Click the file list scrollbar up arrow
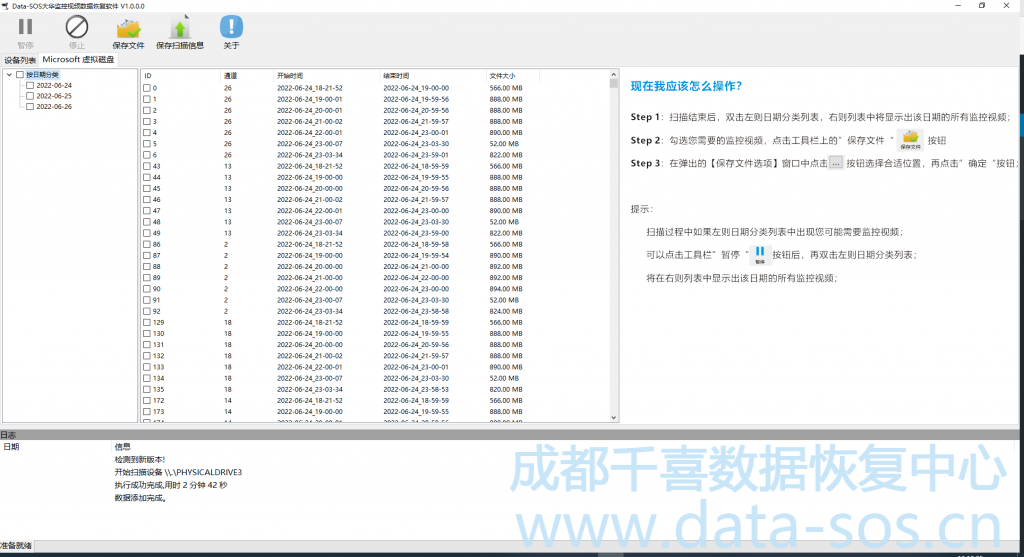This screenshot has width=1024, height=557. click(614, 74)
